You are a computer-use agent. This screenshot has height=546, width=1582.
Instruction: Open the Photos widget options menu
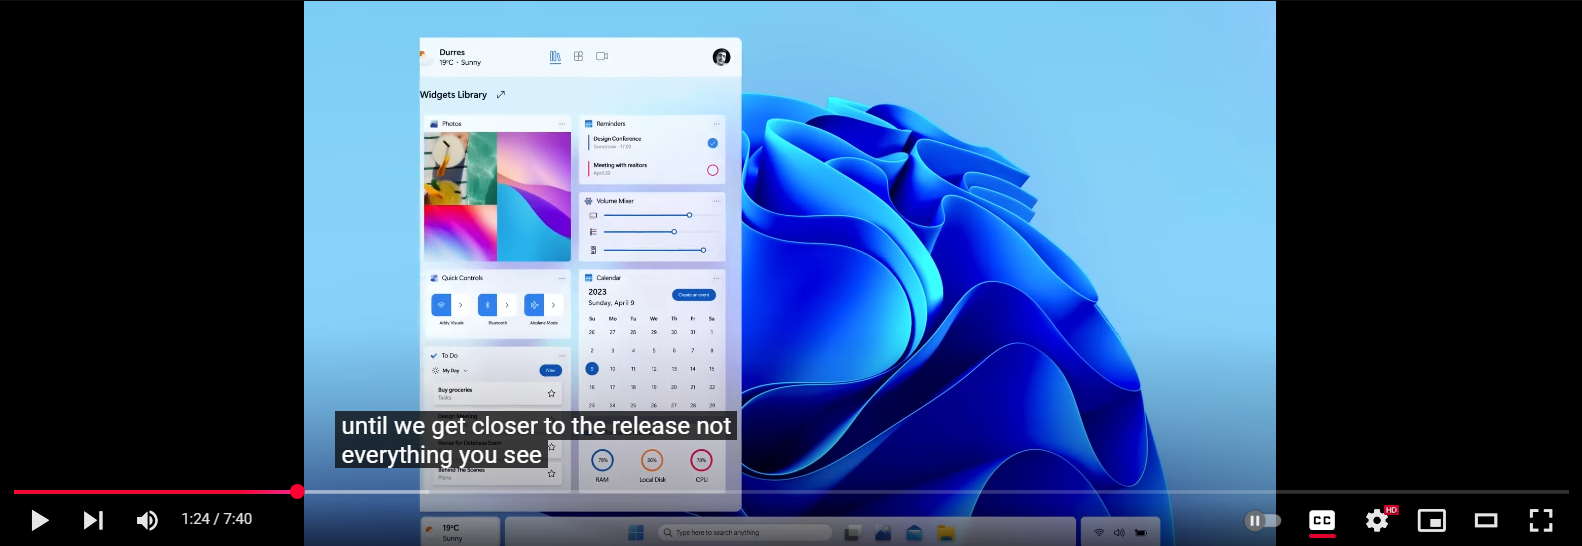click(562, 124)
